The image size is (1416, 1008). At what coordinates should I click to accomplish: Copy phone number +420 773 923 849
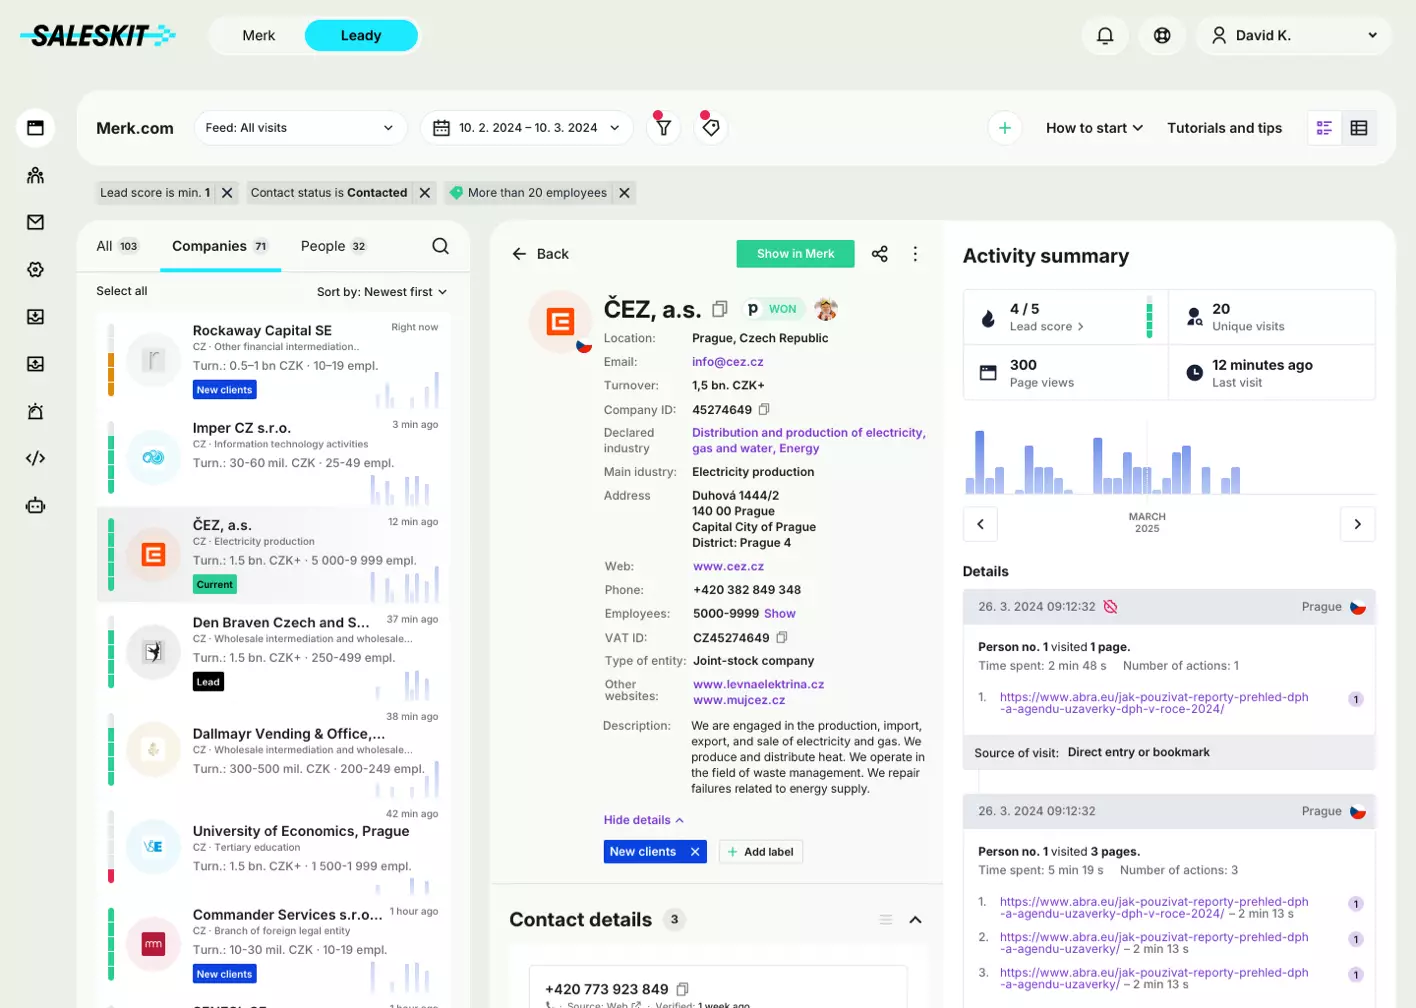tap(682, 989)
